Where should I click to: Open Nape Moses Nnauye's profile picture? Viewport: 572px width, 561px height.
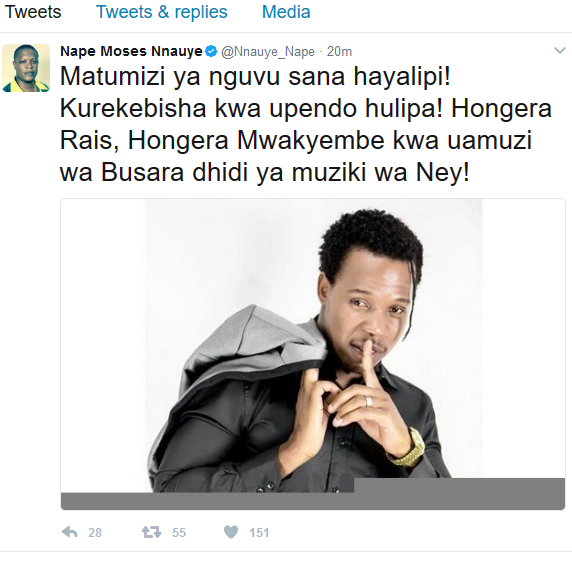(x=26, y=68)
